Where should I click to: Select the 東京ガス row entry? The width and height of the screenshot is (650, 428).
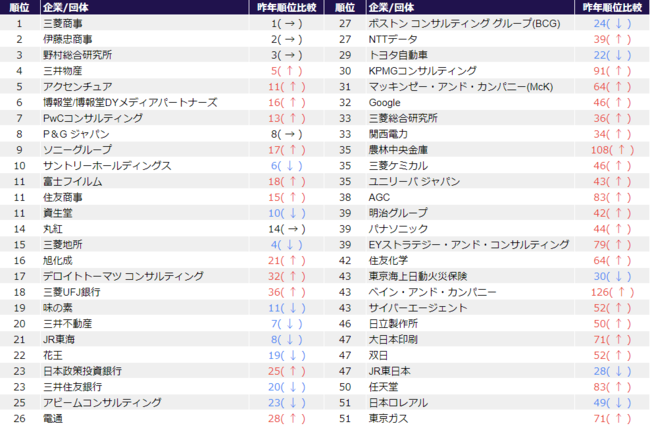[390, 417]
